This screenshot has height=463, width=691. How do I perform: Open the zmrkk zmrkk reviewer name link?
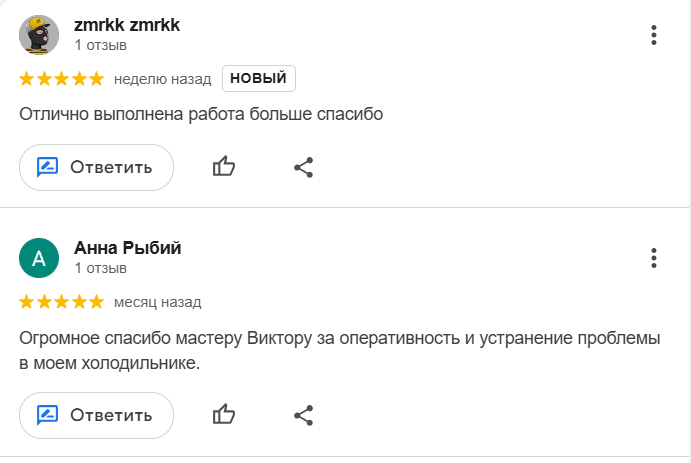click(x=127, y=25)
